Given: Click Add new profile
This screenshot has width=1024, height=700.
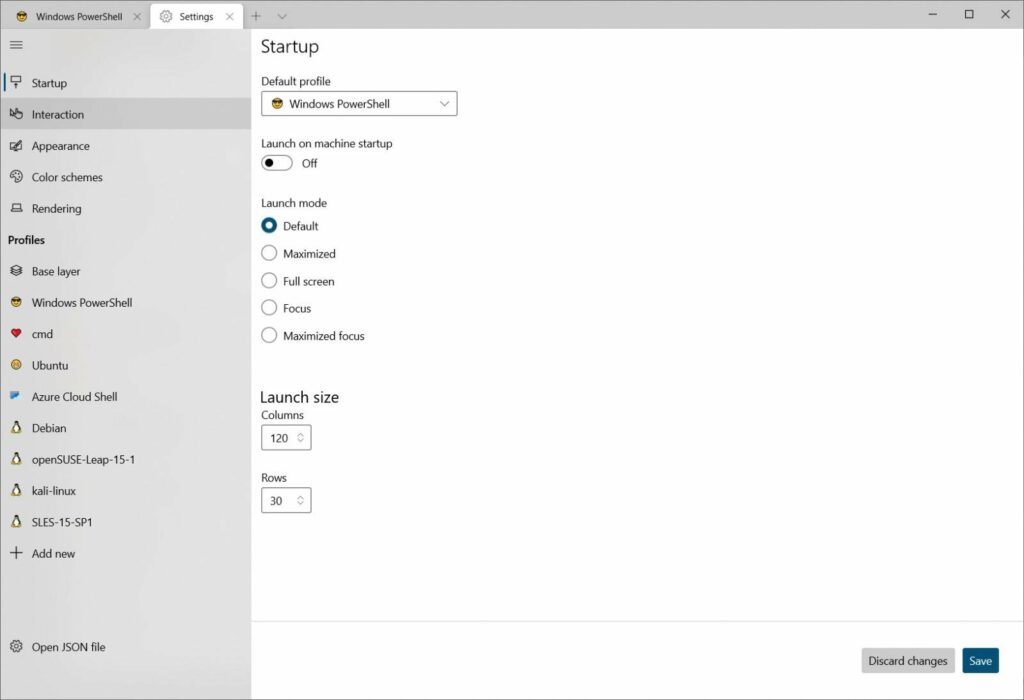Looking at the screenshot, I should coord(126,552).
